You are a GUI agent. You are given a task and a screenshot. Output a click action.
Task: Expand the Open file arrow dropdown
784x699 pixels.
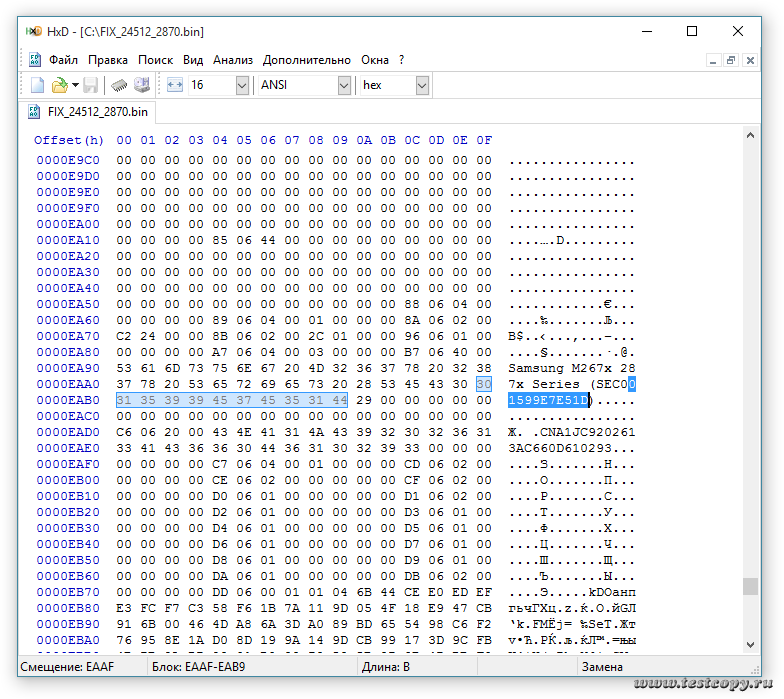[x=75, y=86]
